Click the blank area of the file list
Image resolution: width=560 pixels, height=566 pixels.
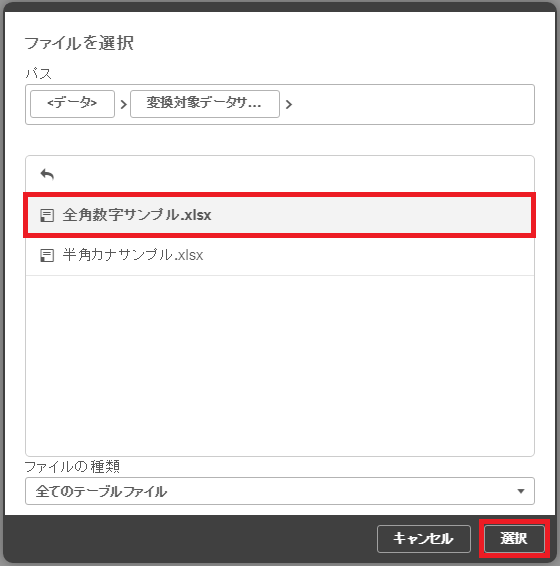pos(280,365)
